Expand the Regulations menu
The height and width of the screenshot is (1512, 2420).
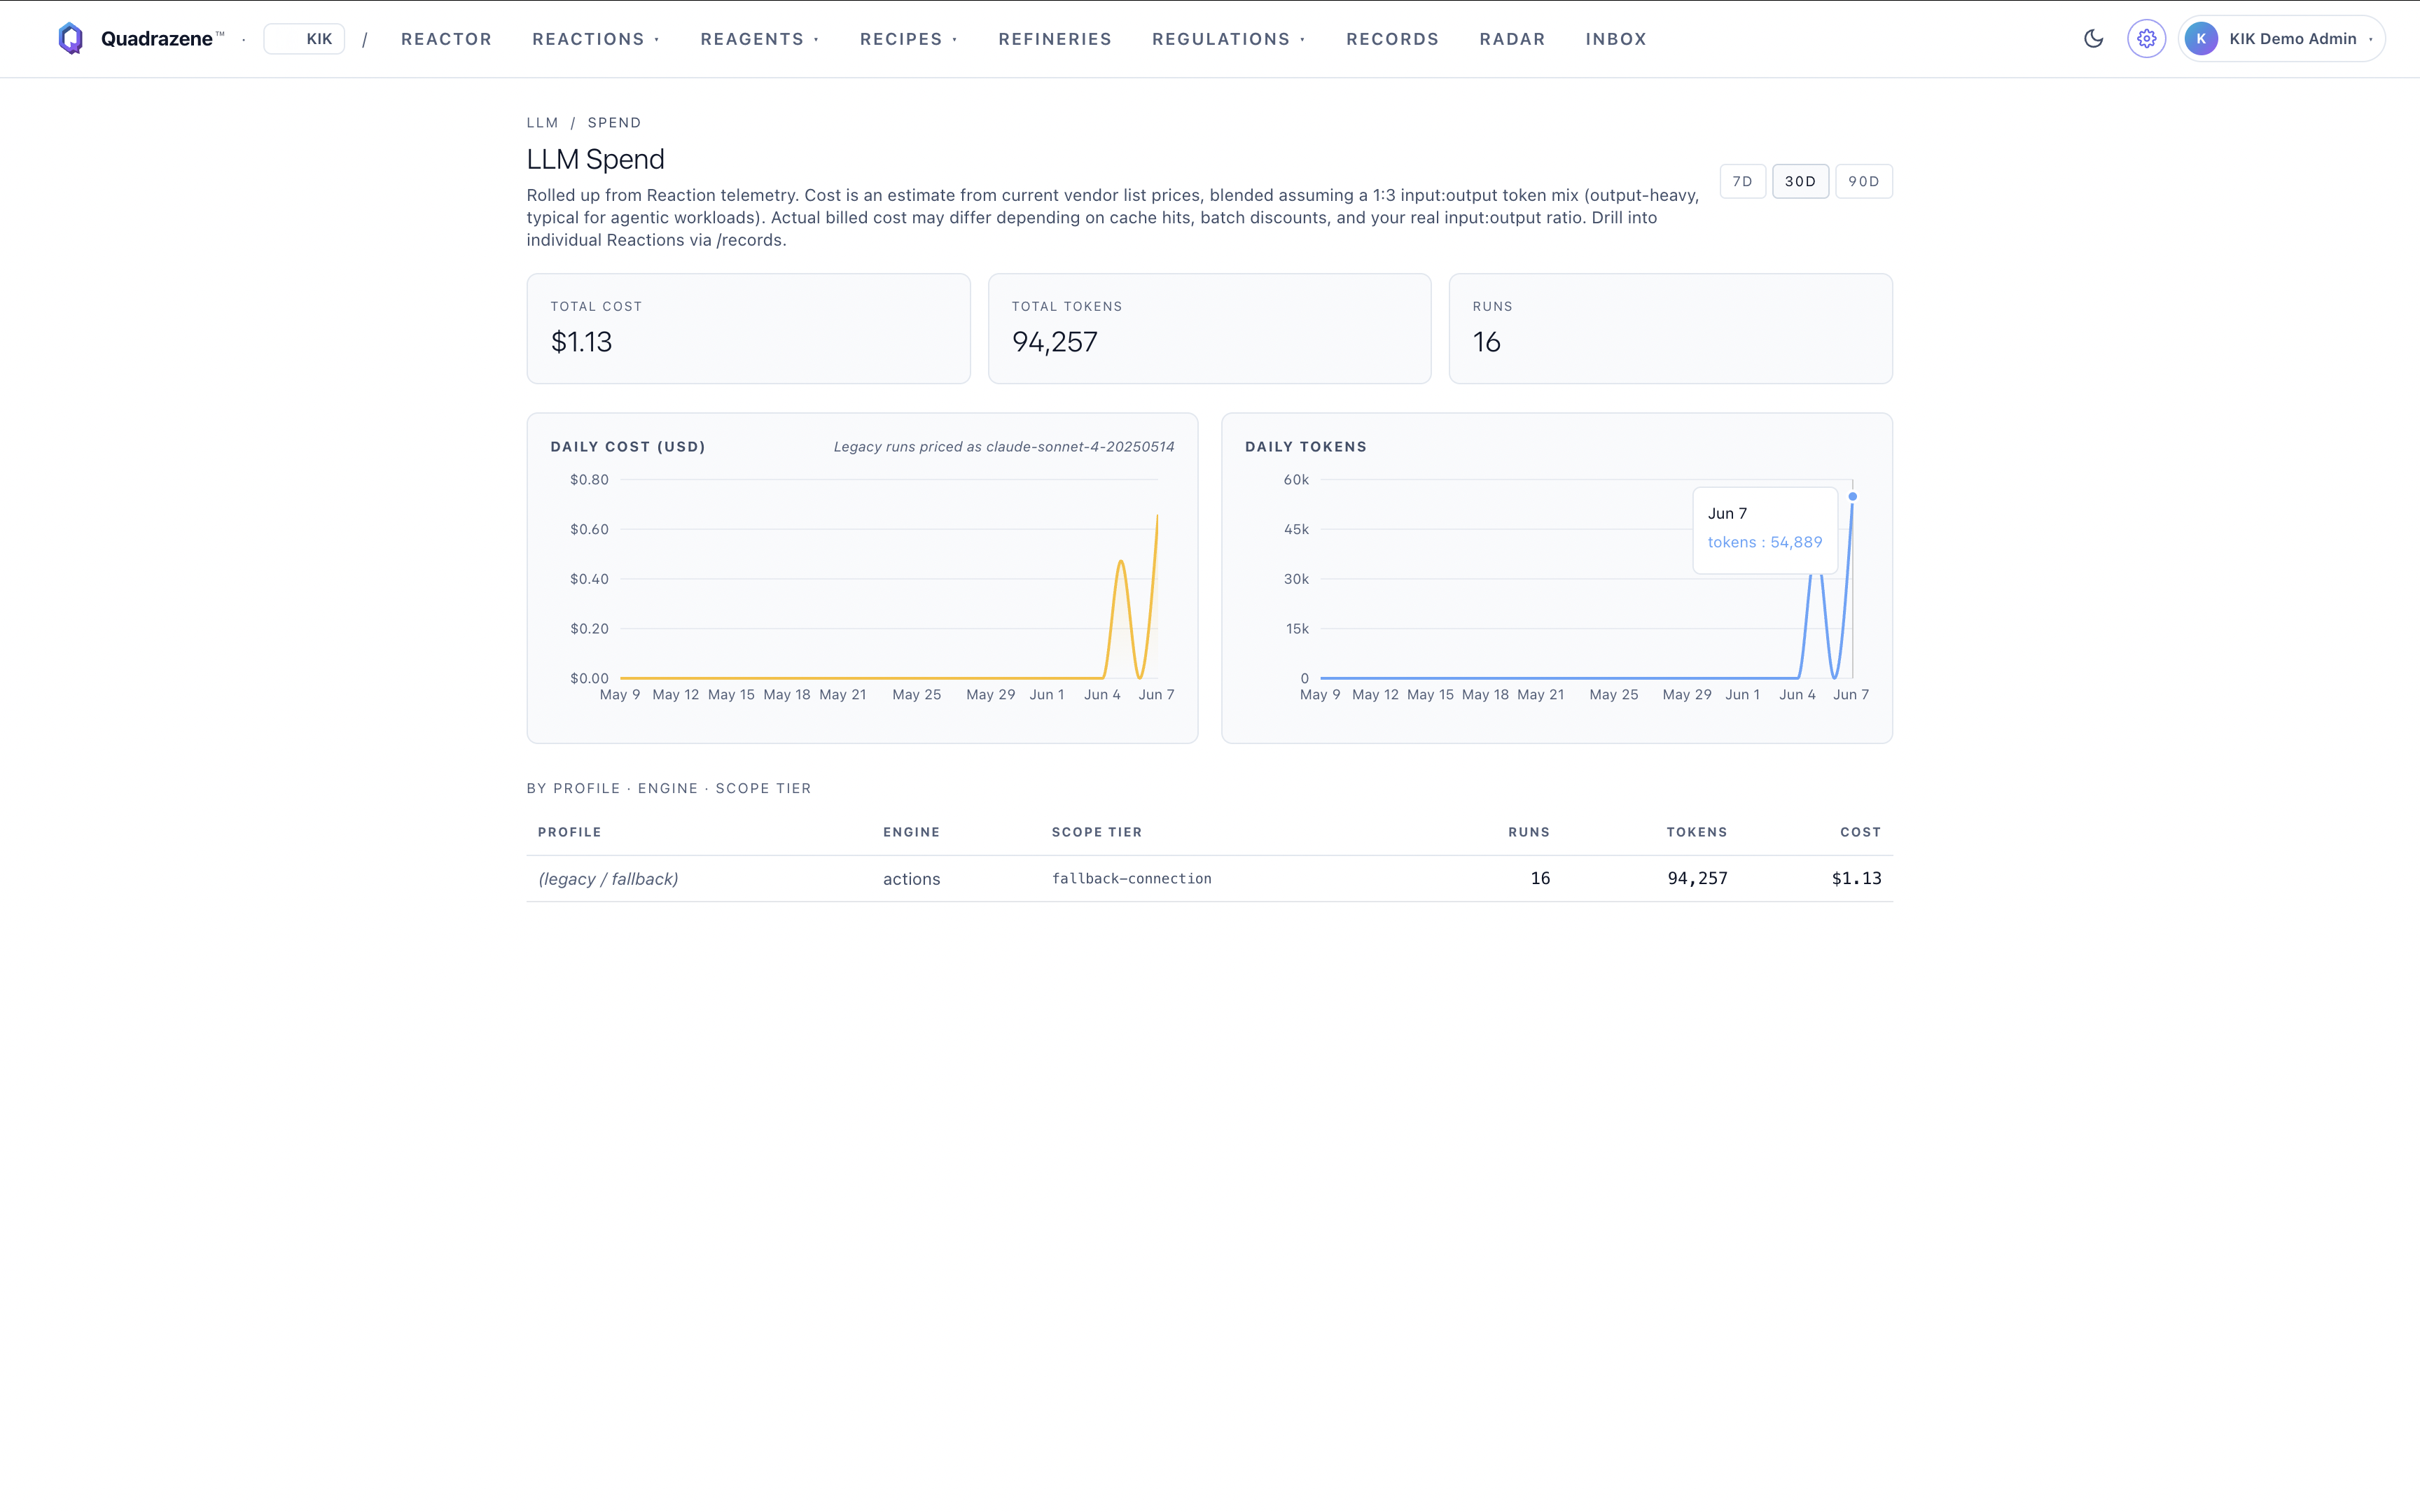click(x=1229, y=39)
